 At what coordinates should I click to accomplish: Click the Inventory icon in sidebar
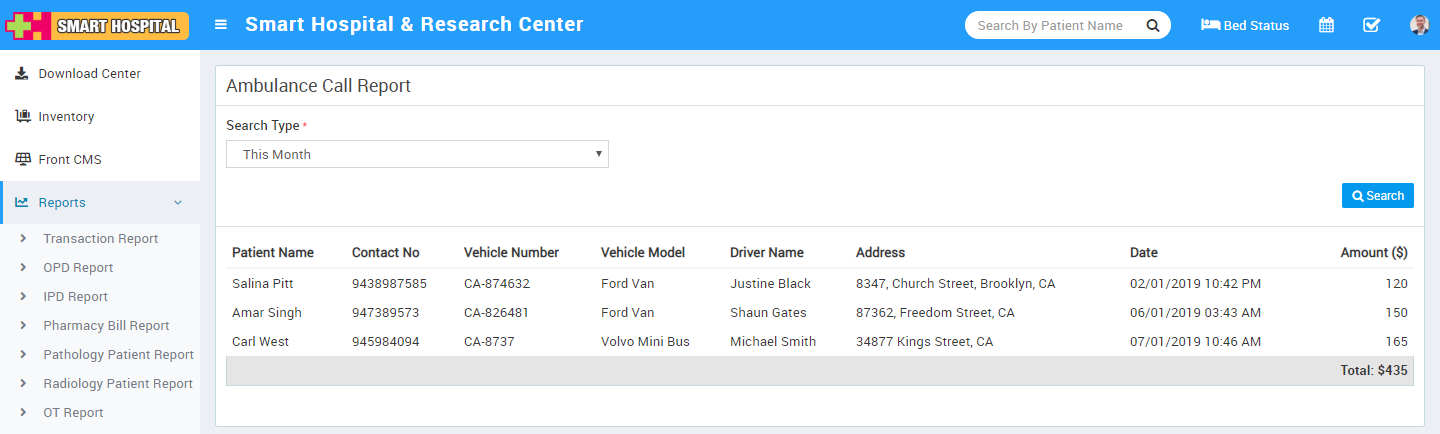pos(22,117)
